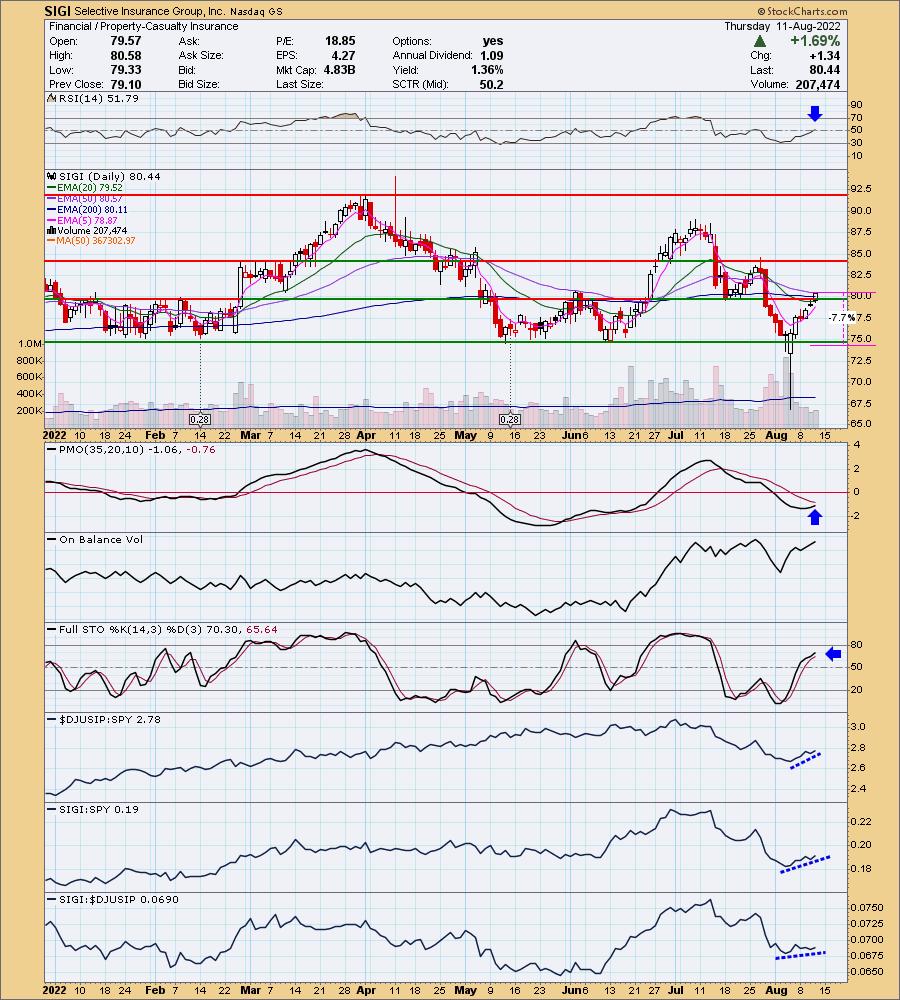Image resolution: width=900 pixels, height=1000 pixels.
Task: Click the EMA(50) 80.57 legend entry
Action: (85, 199)
